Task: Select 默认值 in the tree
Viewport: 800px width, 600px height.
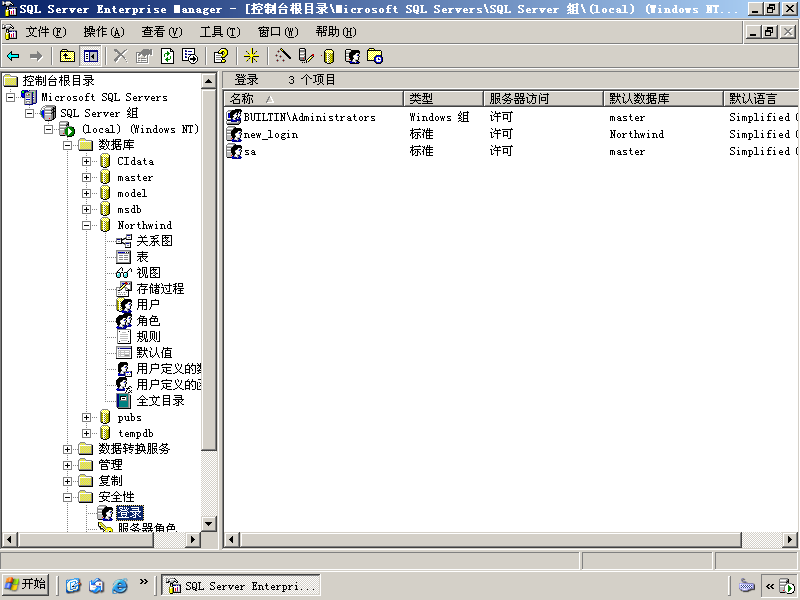Action: pyautogui.click(x=154, y=353)
